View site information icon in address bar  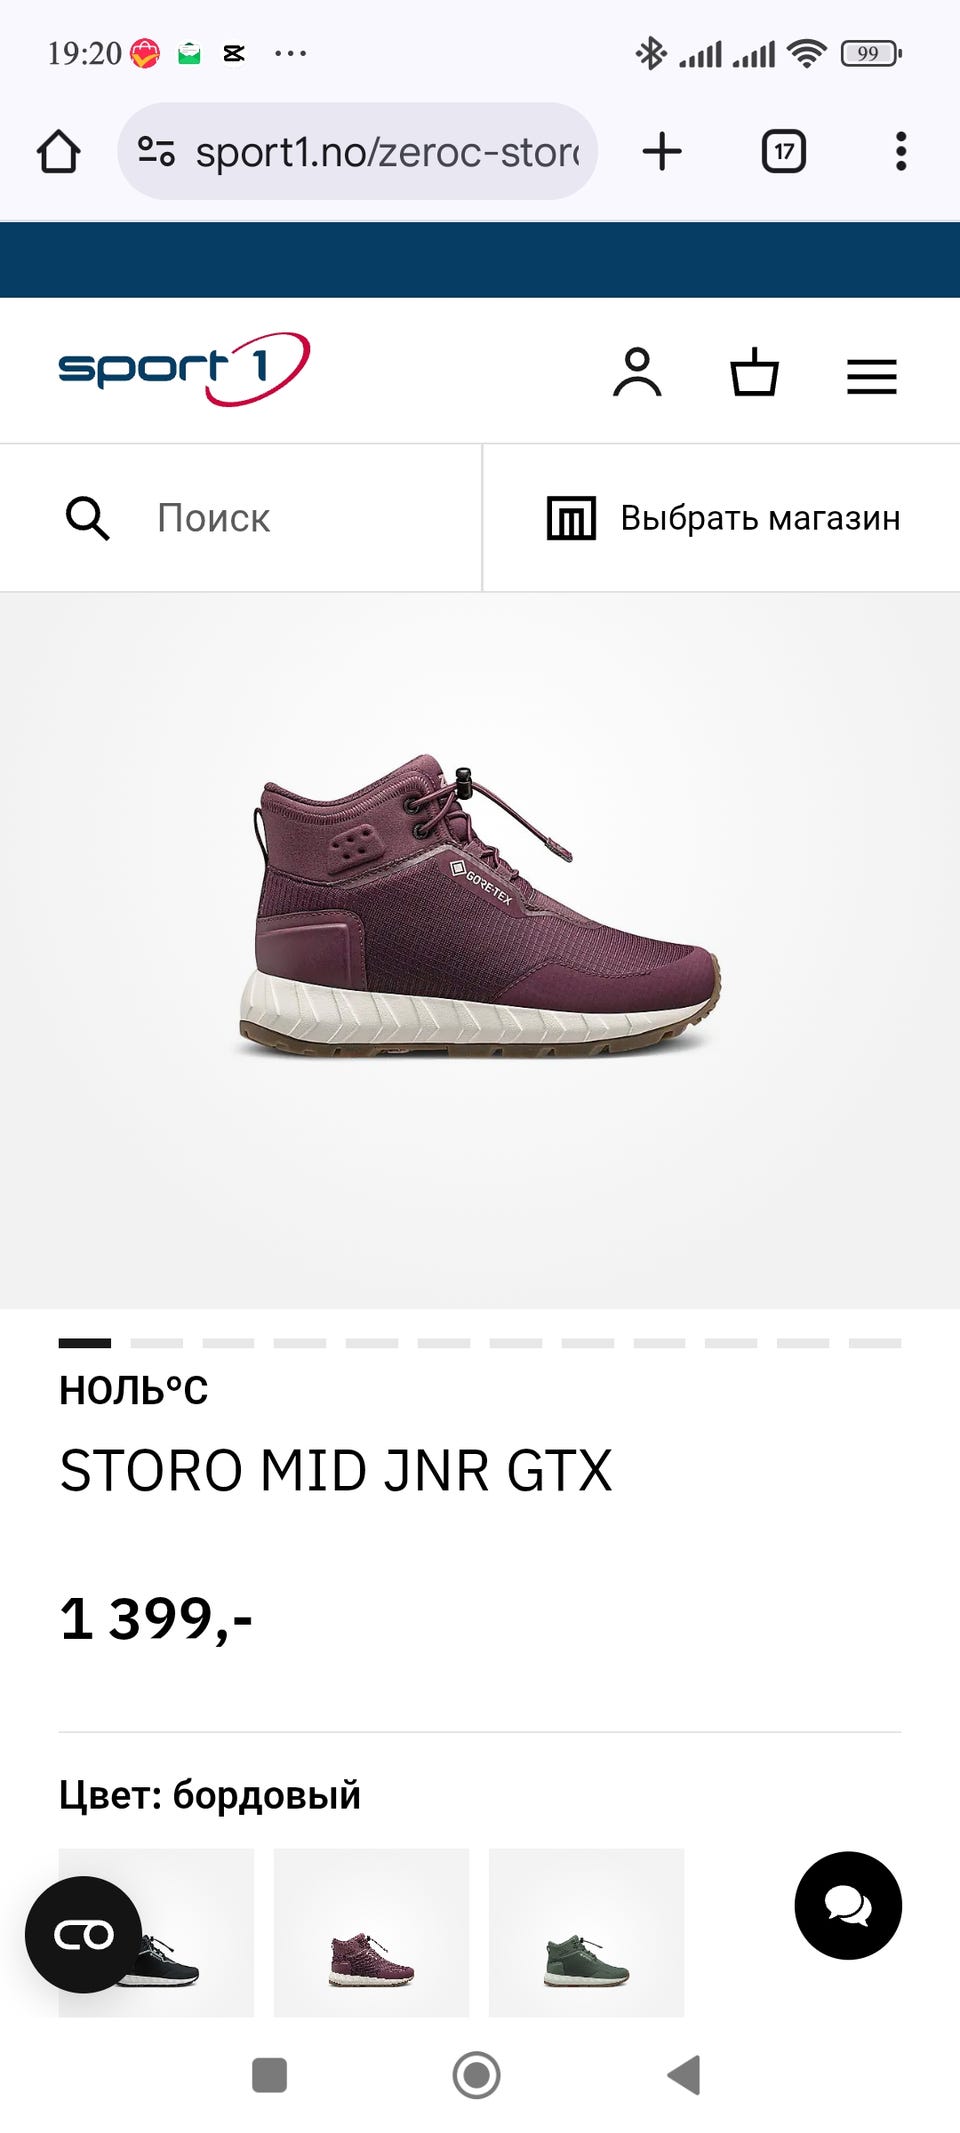pos(156,152)
